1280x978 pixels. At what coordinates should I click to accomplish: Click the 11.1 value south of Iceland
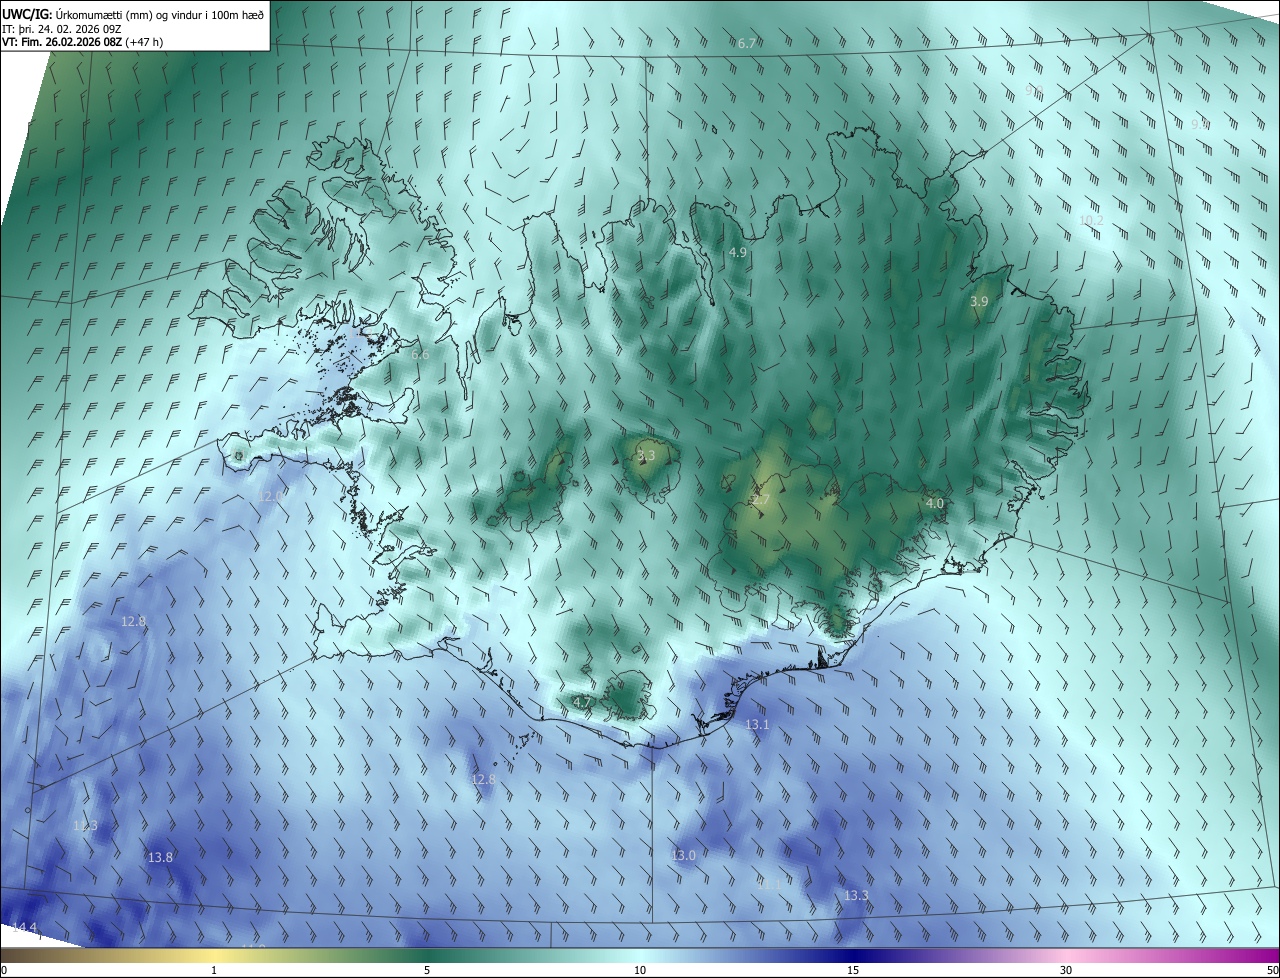click(769, 884)
